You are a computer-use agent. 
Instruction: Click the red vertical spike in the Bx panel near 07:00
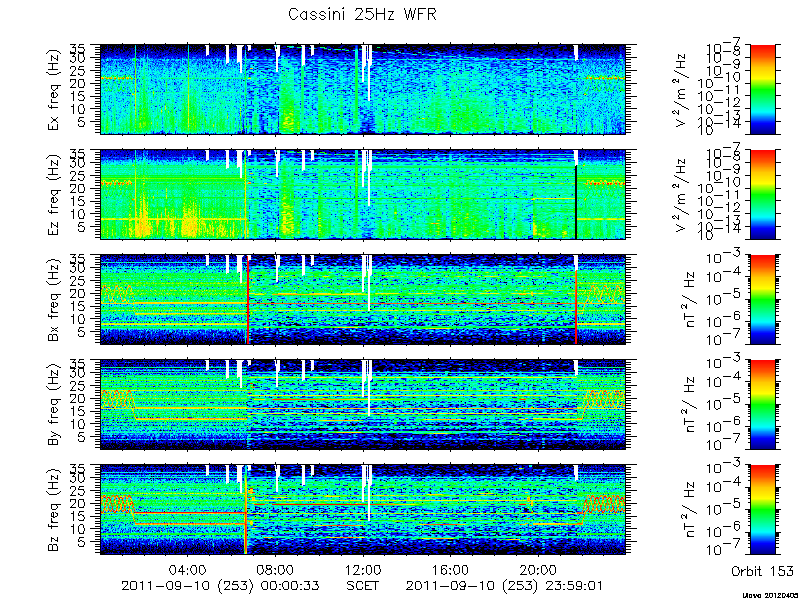(x=248, y=299)
